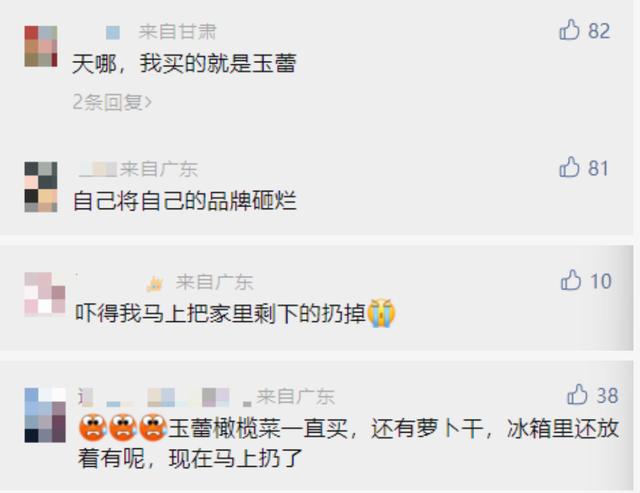
Task: Expand the 2条回复 replies link
Action: (112, 102)
